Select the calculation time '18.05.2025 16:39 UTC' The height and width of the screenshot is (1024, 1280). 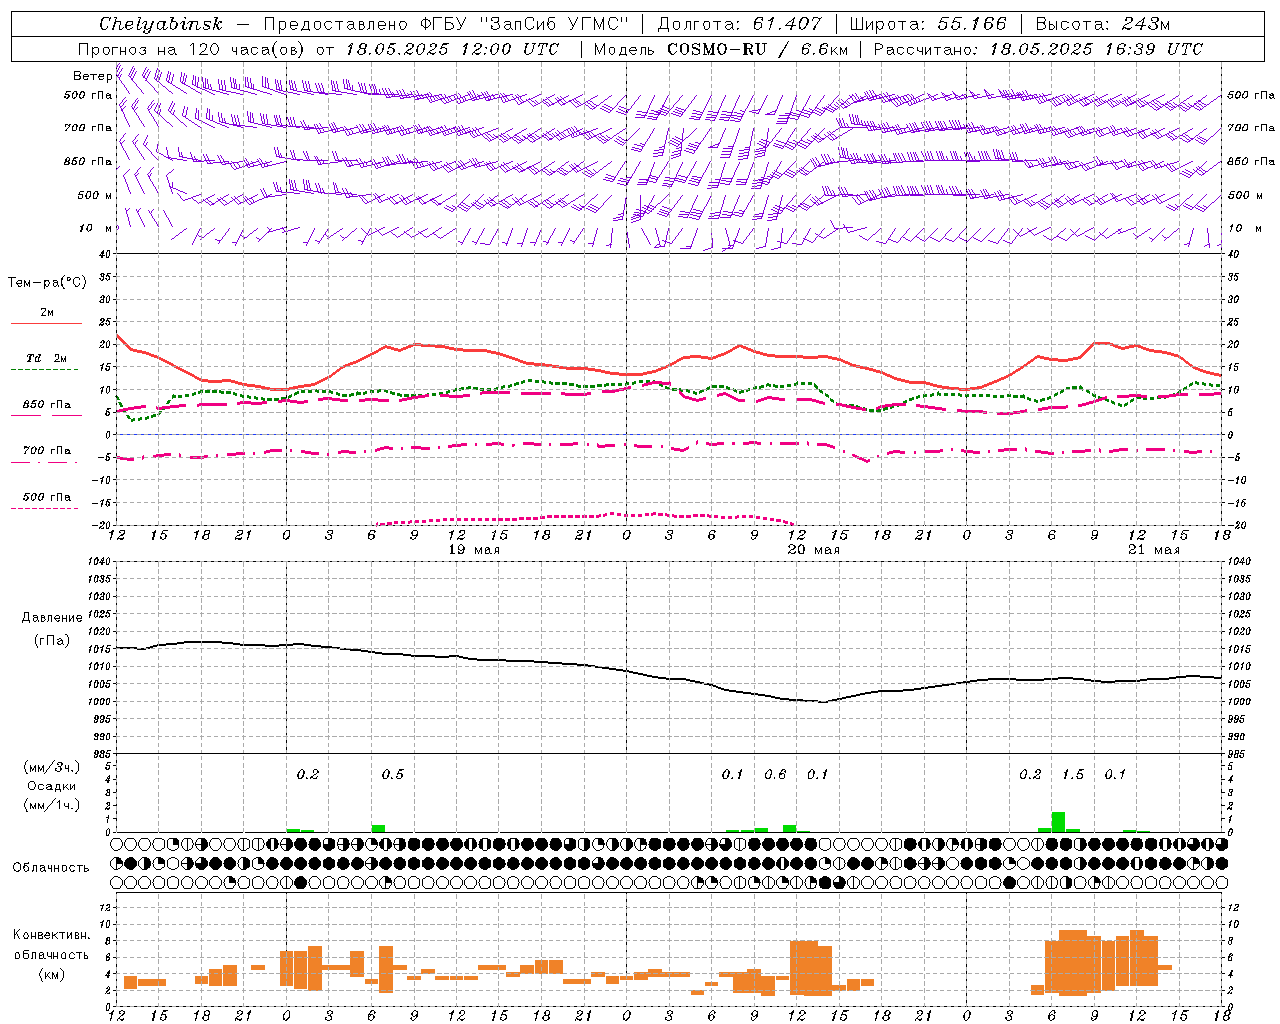click(1096, 49)
